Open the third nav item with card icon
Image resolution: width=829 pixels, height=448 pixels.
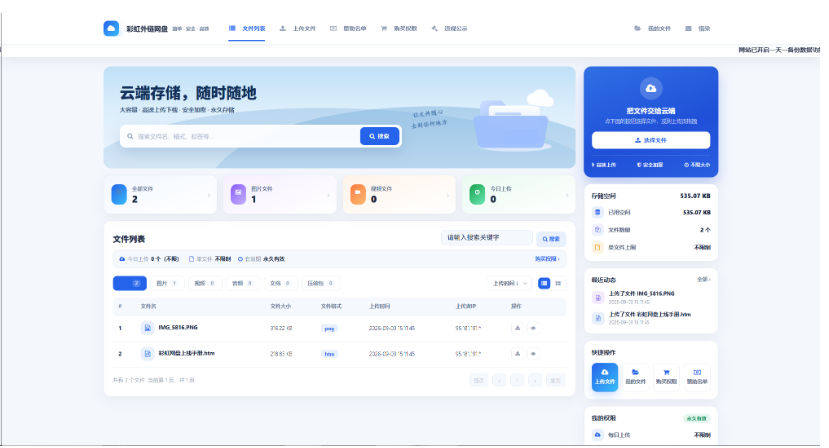348,29
